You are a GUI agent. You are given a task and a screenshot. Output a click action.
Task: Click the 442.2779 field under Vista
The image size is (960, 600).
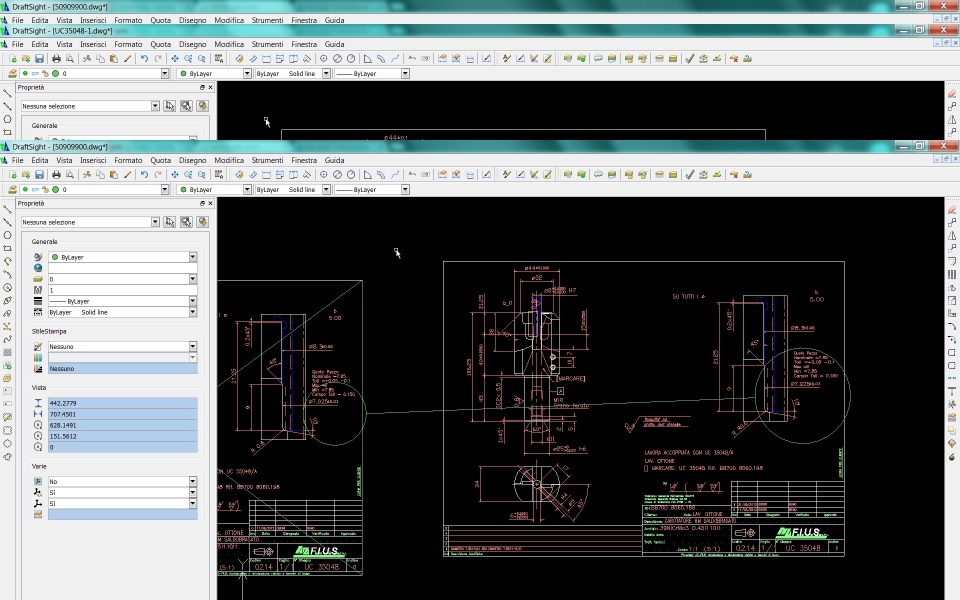[122, 403]
